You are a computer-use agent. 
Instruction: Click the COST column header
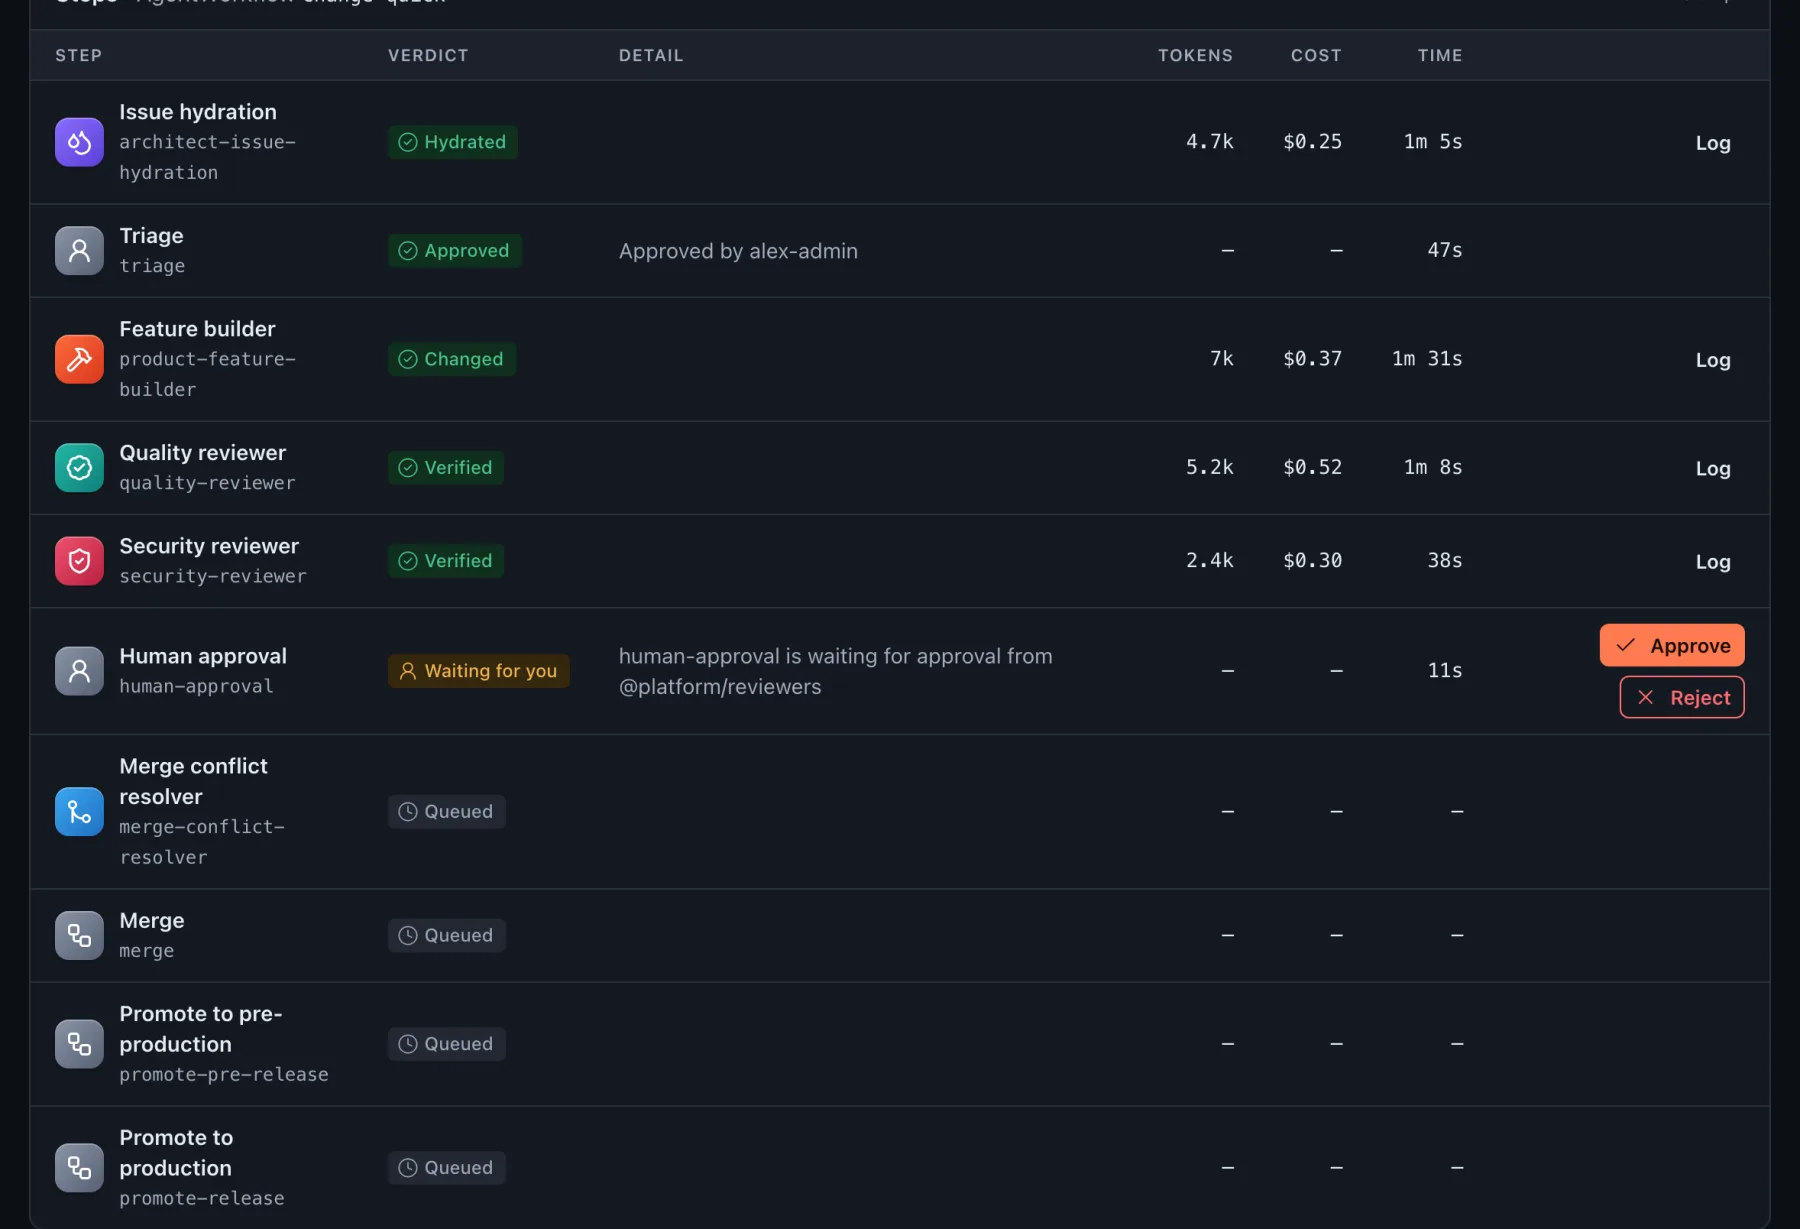(1316, 55)
